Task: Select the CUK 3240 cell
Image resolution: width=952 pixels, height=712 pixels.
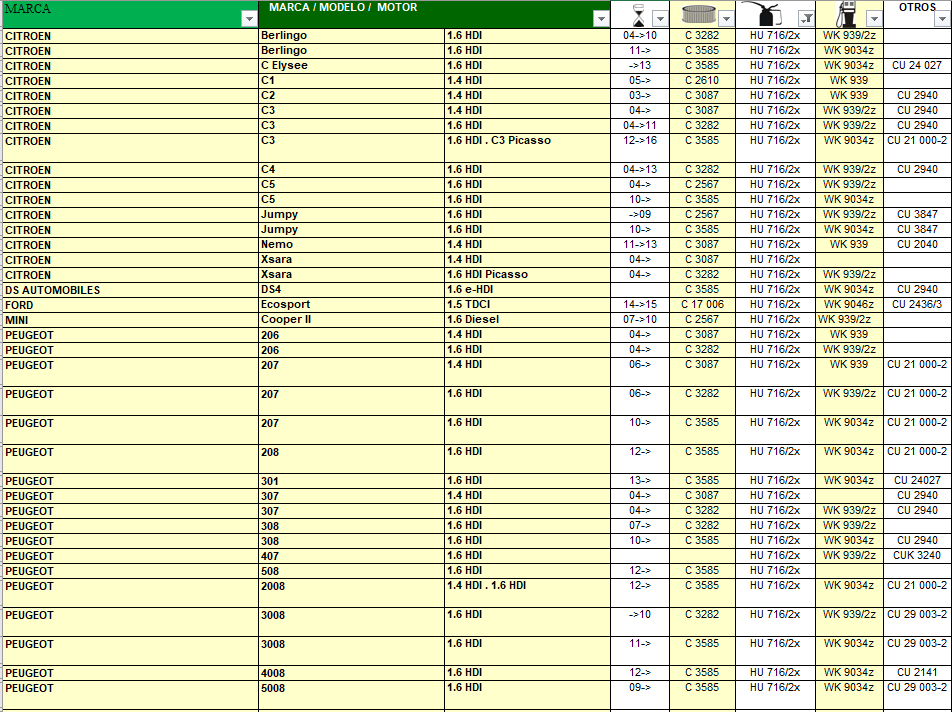Action: click(x=917, y=556)
